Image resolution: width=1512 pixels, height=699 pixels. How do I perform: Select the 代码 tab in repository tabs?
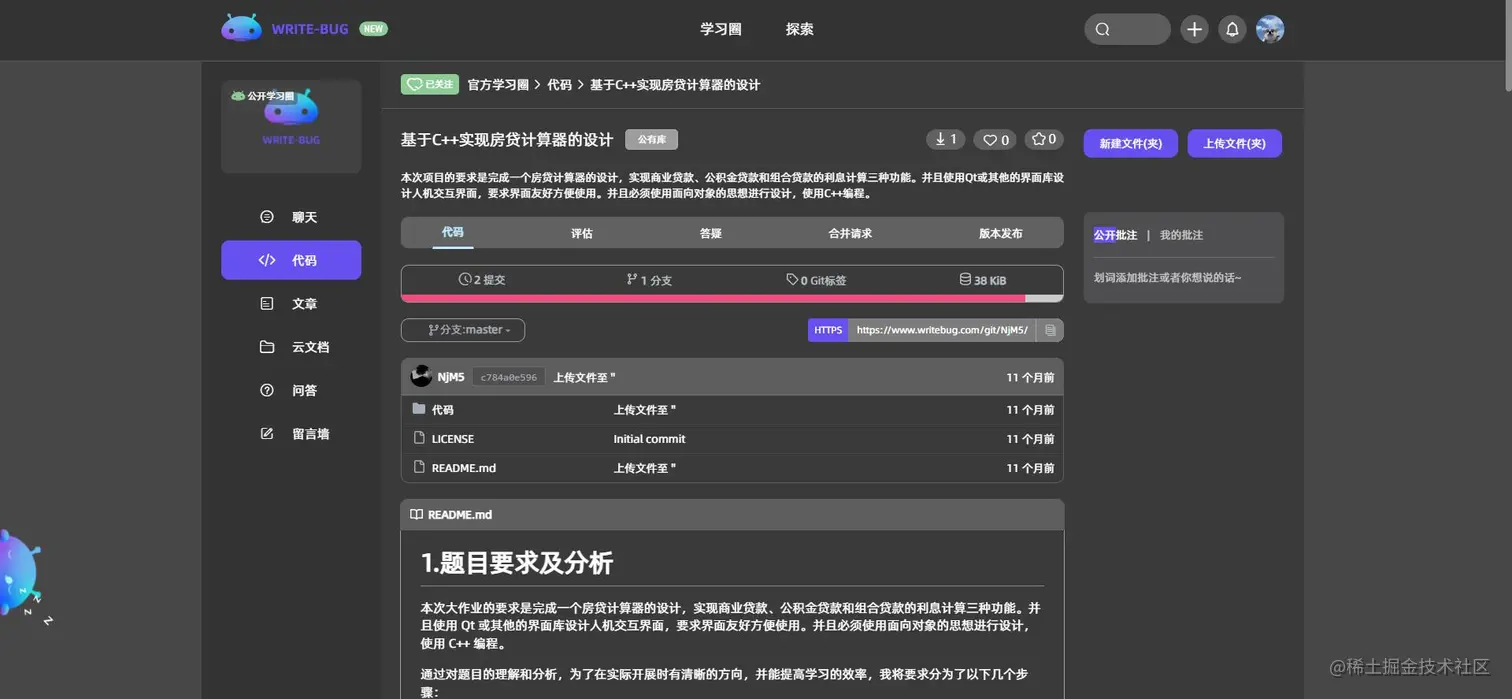coord(453,232)
